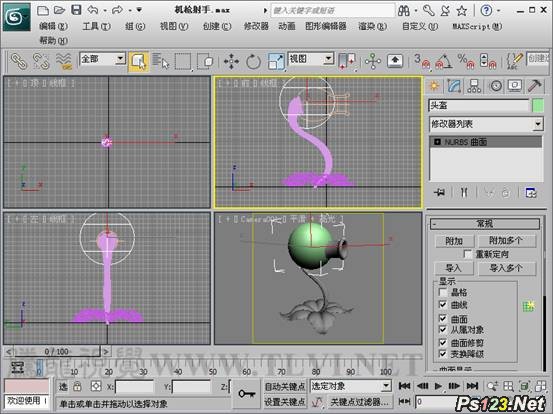Uncheck the 变换降级 checkbox
This screenshot has width=553, height=414.
click(443, 354)
